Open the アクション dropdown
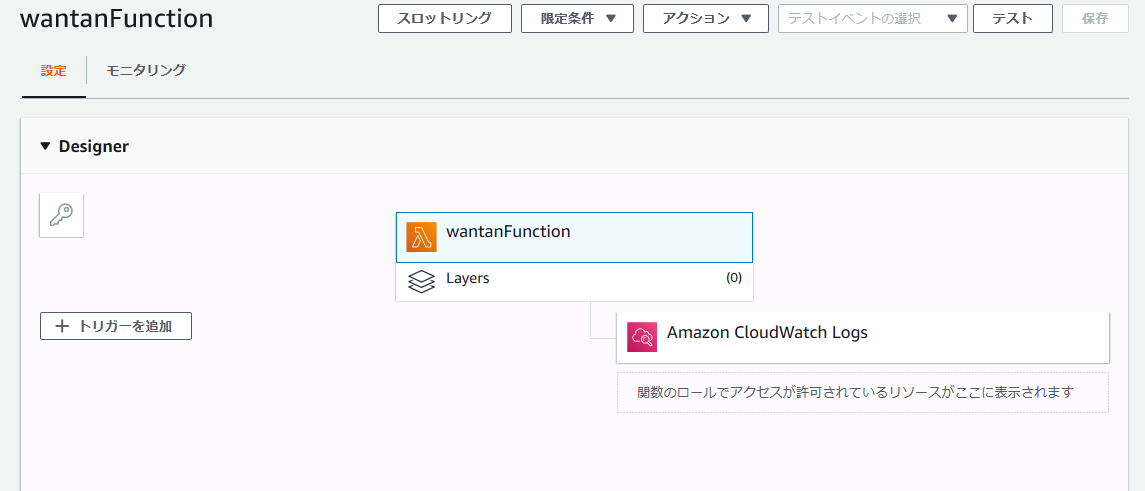The width and height of the screenshot is (1145, 491). coord(705,19)
